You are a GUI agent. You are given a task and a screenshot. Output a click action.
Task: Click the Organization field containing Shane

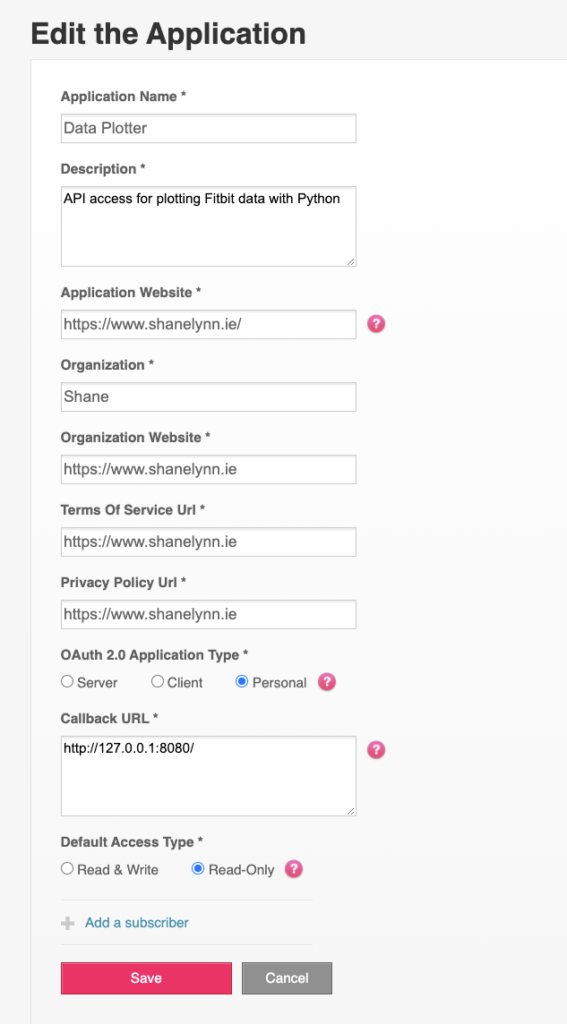coord(208,396)
